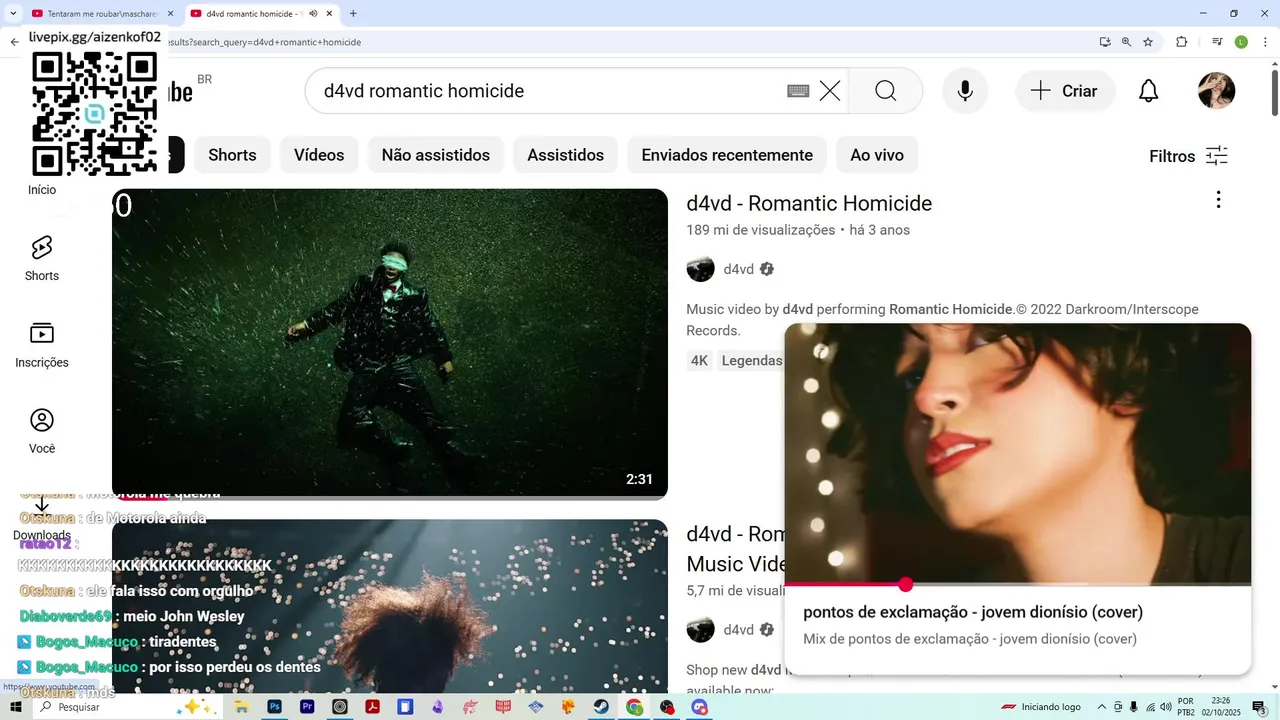Open the on-screen keyboard icon in search box
The image size is (1280, 720).
pyautogui.click(x=797, y=91)
